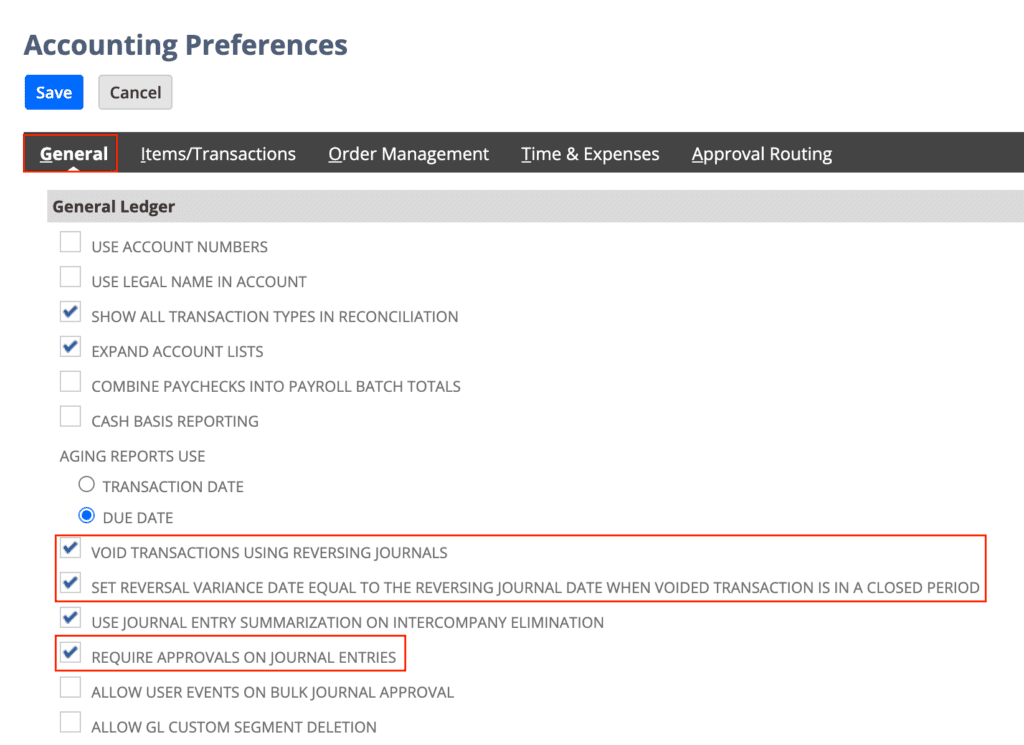Screen dimensions: 1024x745
Task: Open the Approval Routing tab
Action: pos(761,154)
